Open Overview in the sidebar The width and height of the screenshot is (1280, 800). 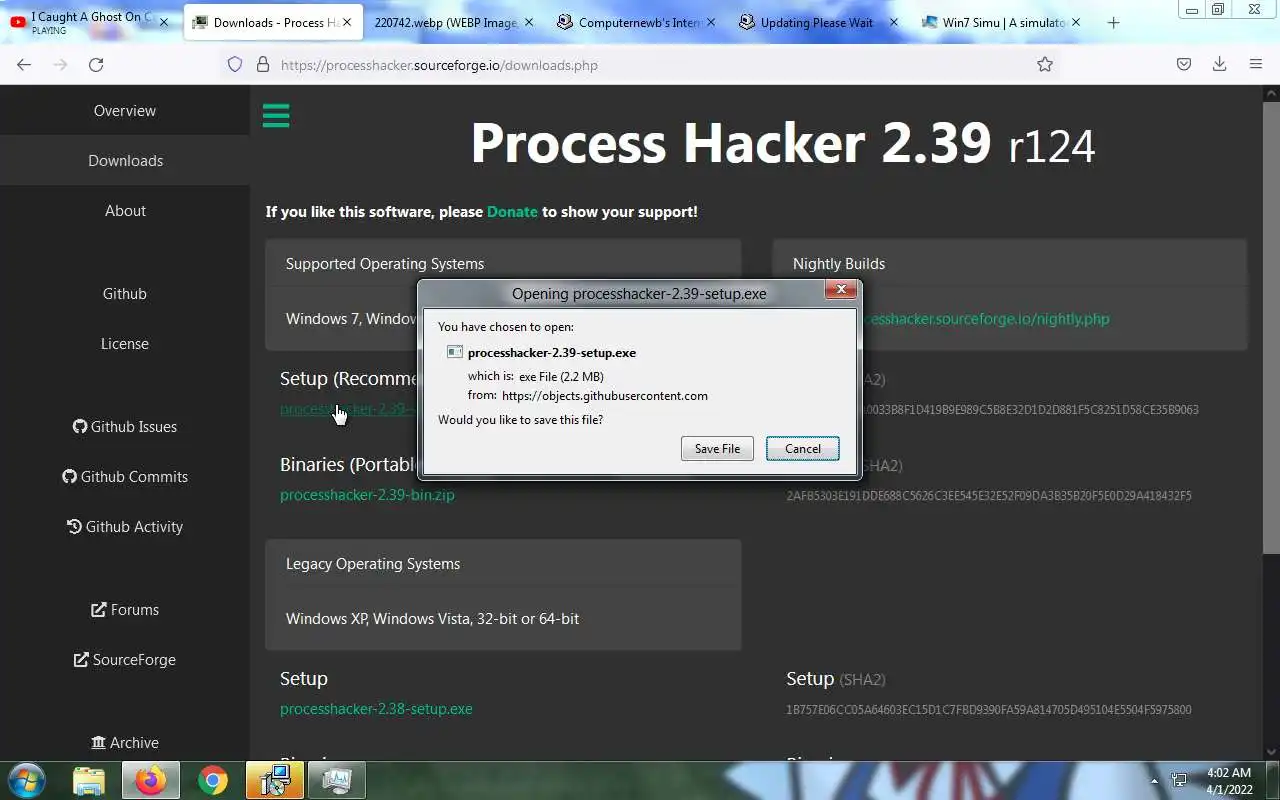125,111
